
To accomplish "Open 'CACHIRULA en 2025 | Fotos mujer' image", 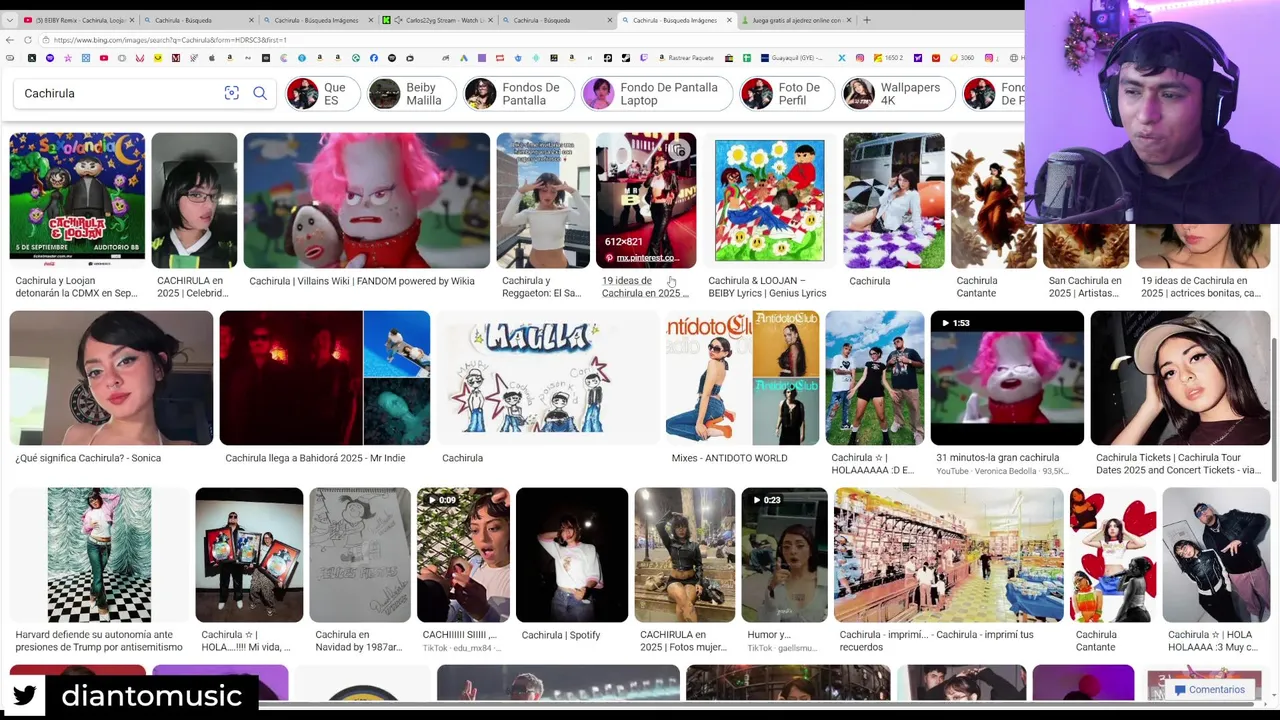I will pyautogui.click(x=684, y=555).
